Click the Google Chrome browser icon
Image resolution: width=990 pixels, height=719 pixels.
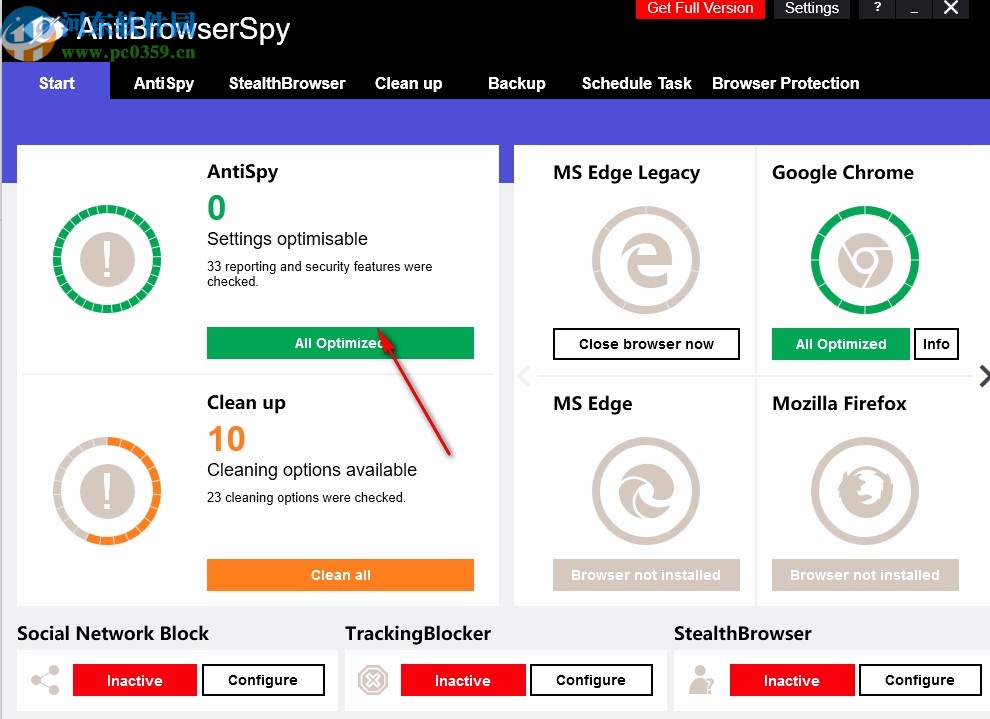point(864,259)
